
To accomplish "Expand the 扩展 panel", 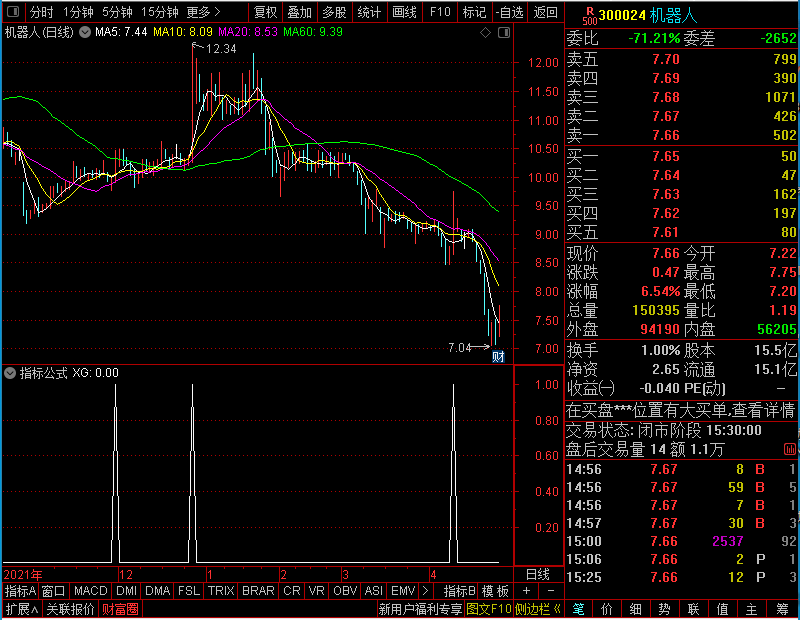I will tap(22, 609).
